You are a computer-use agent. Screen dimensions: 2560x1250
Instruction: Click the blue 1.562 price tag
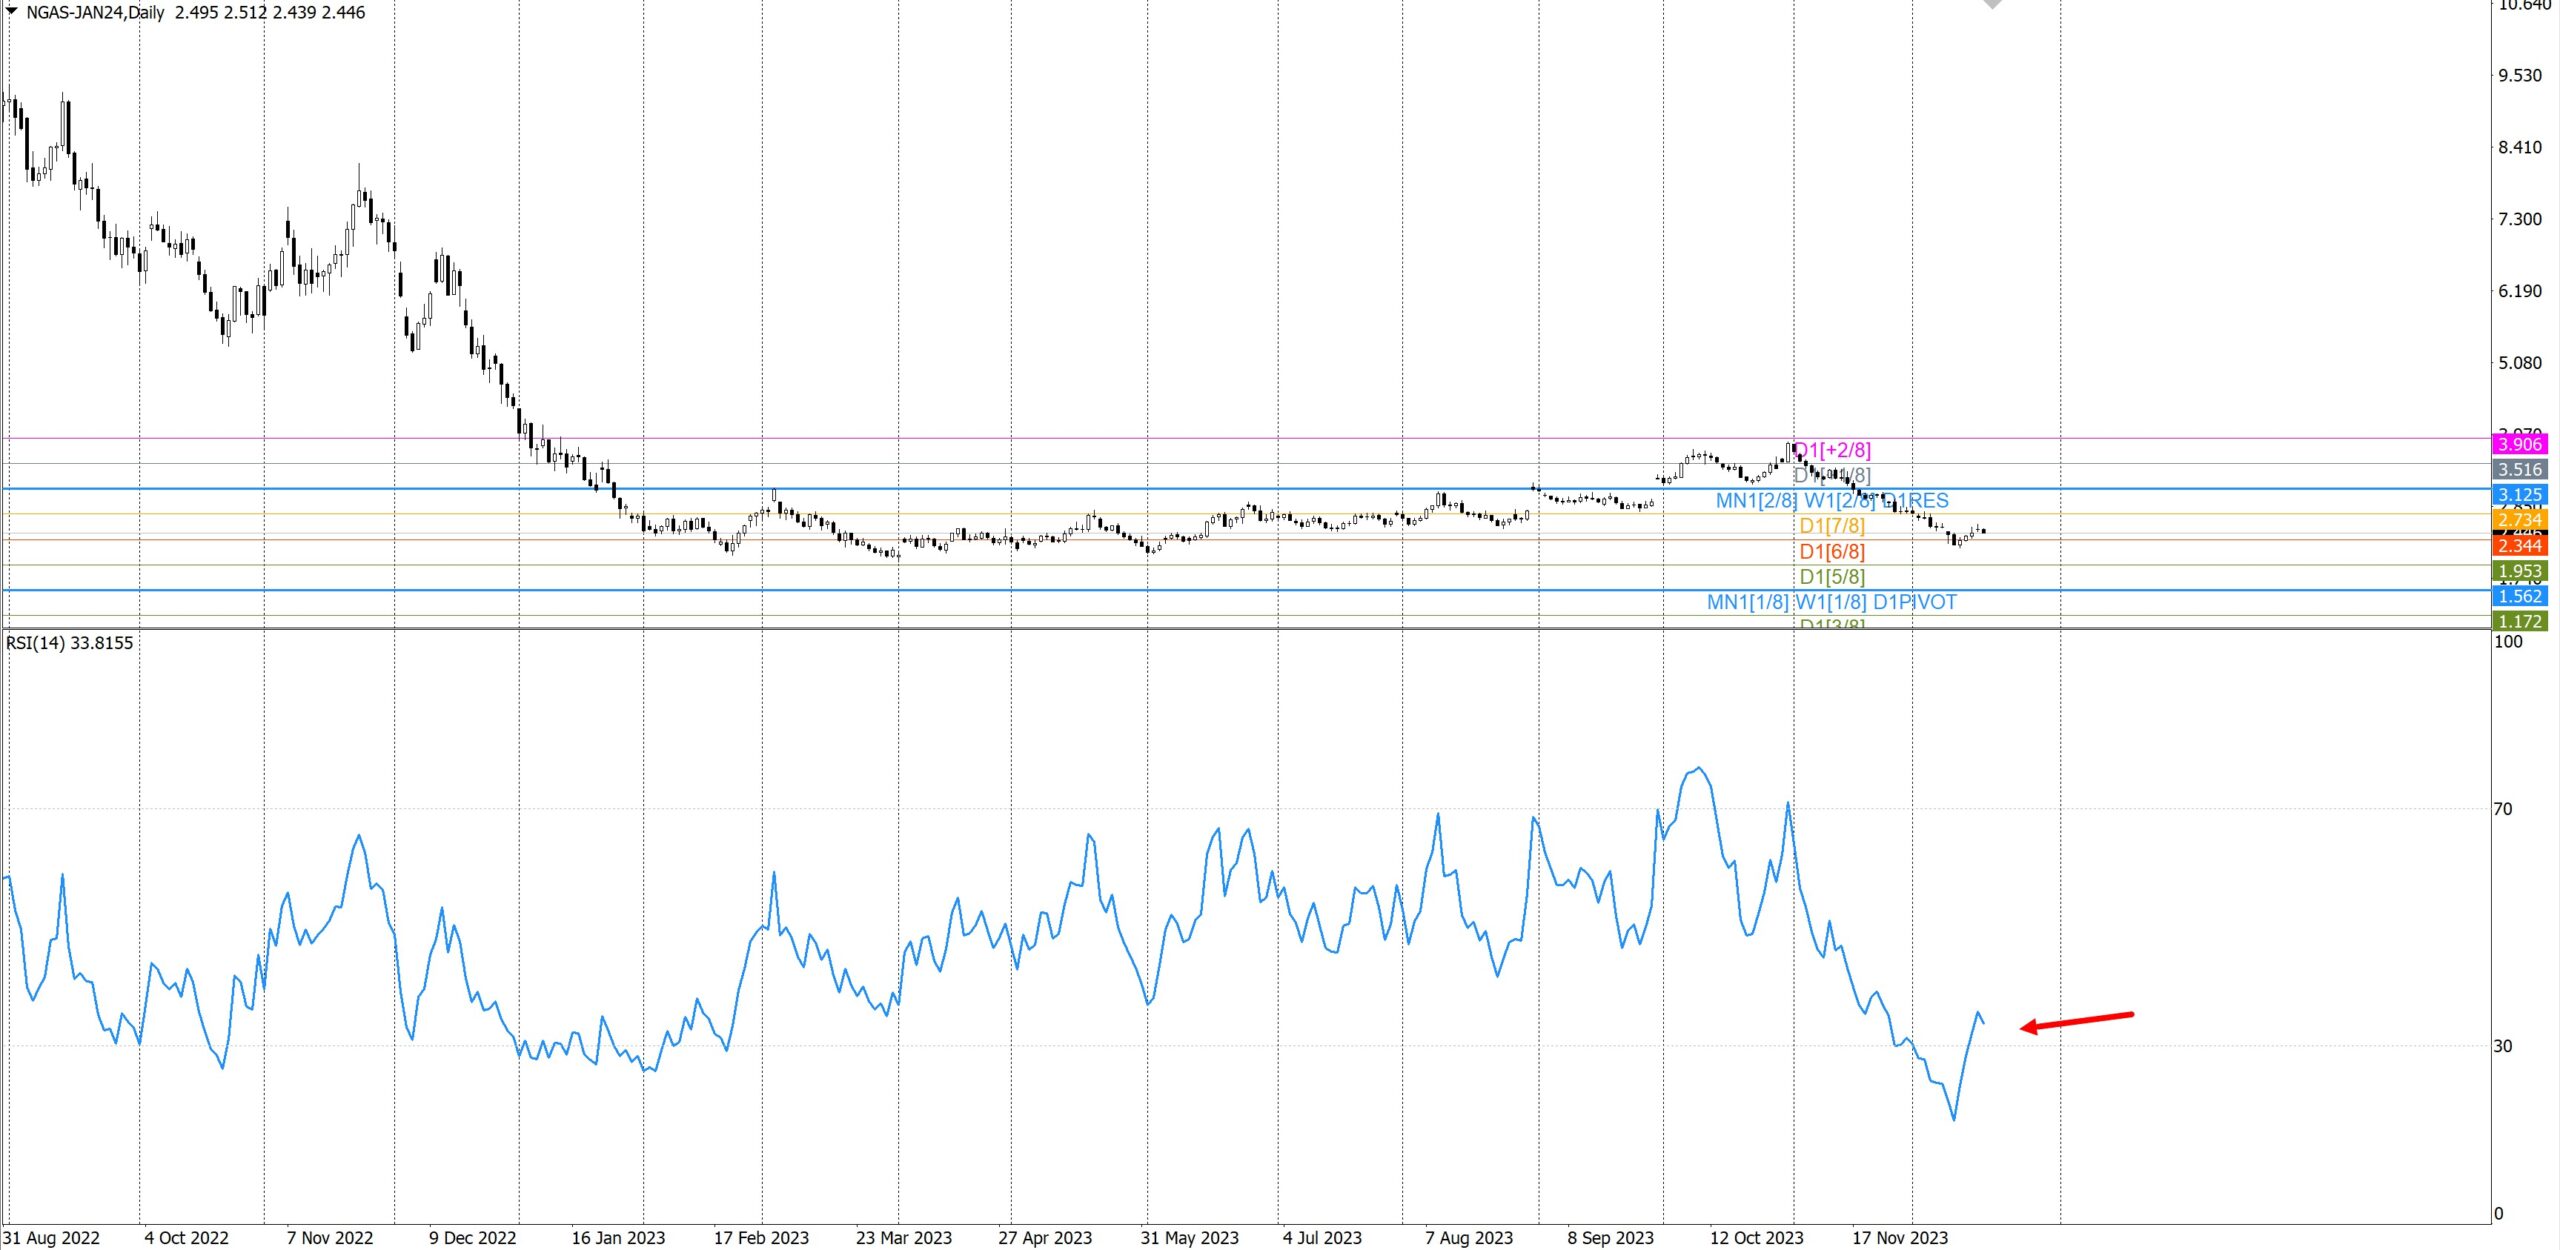coord(2519,597)
